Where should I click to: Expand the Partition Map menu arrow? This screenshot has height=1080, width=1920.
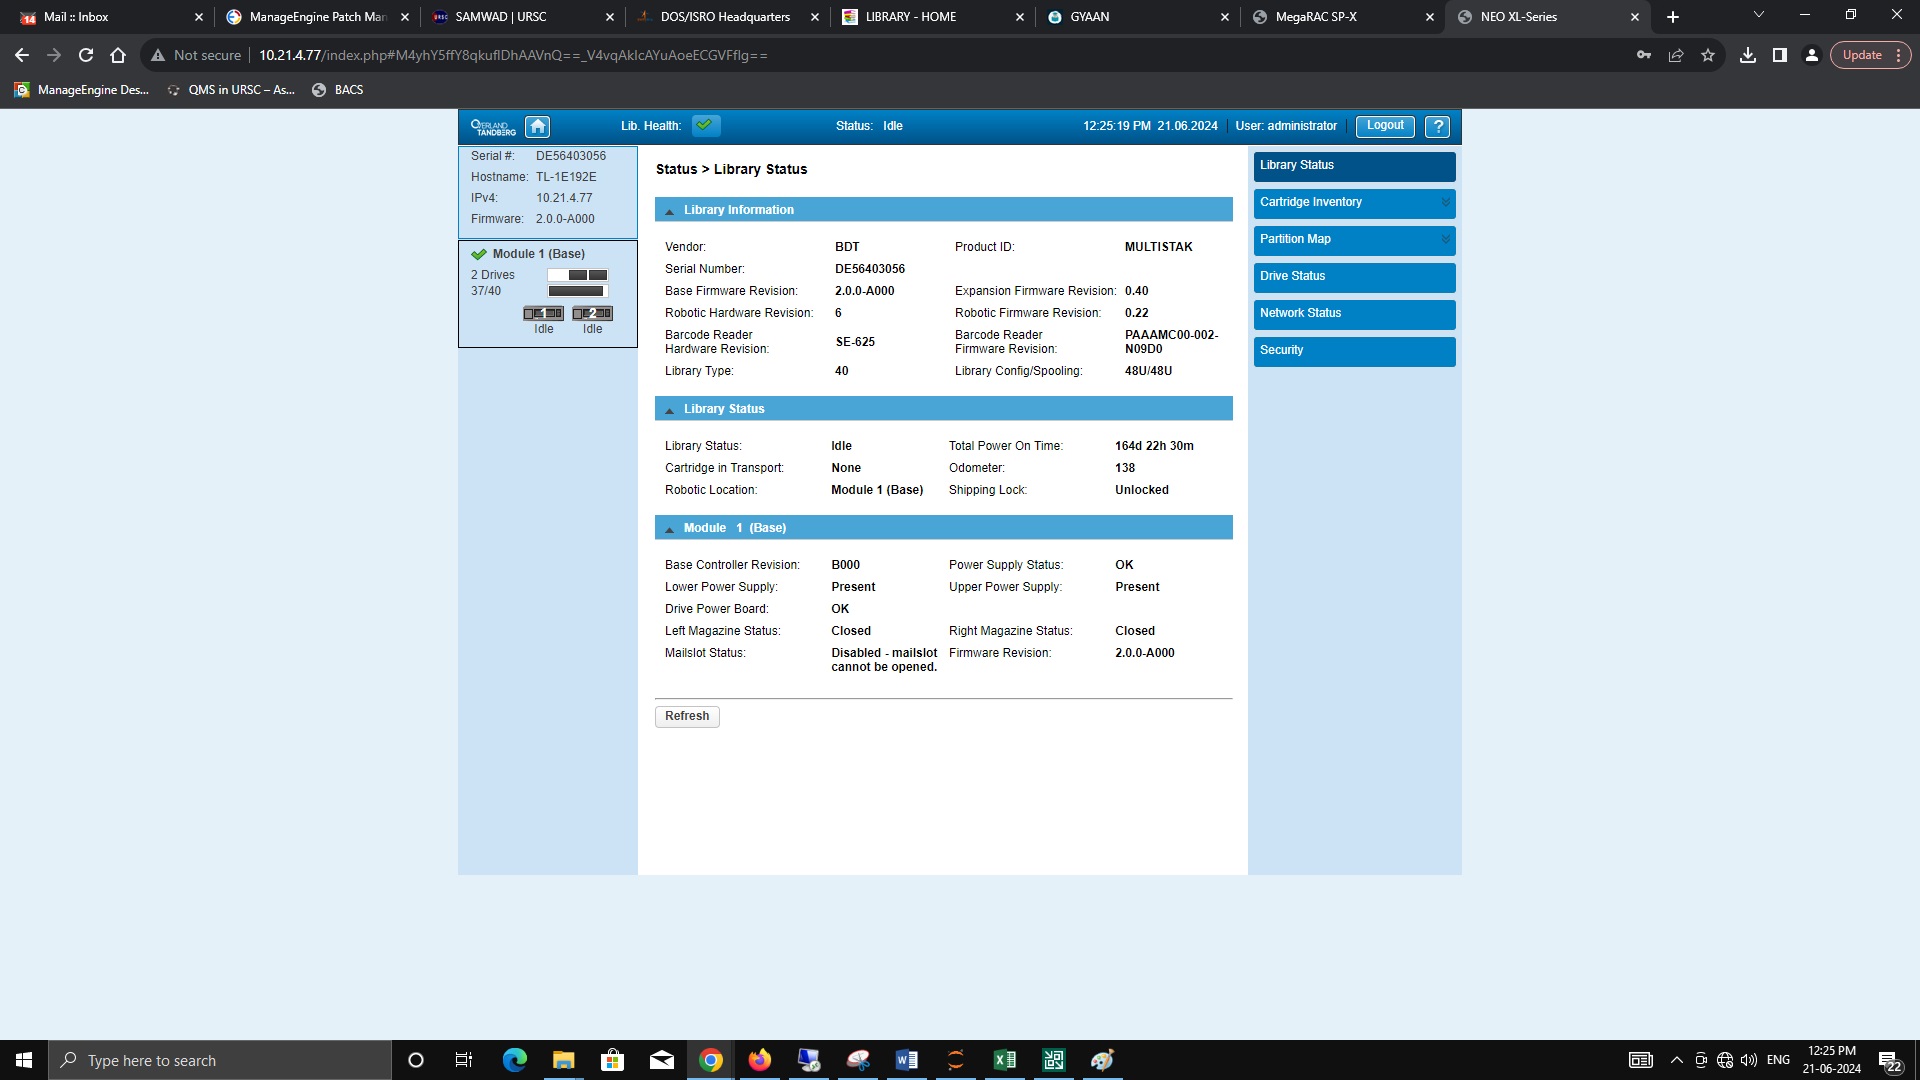coord(1445,240)
